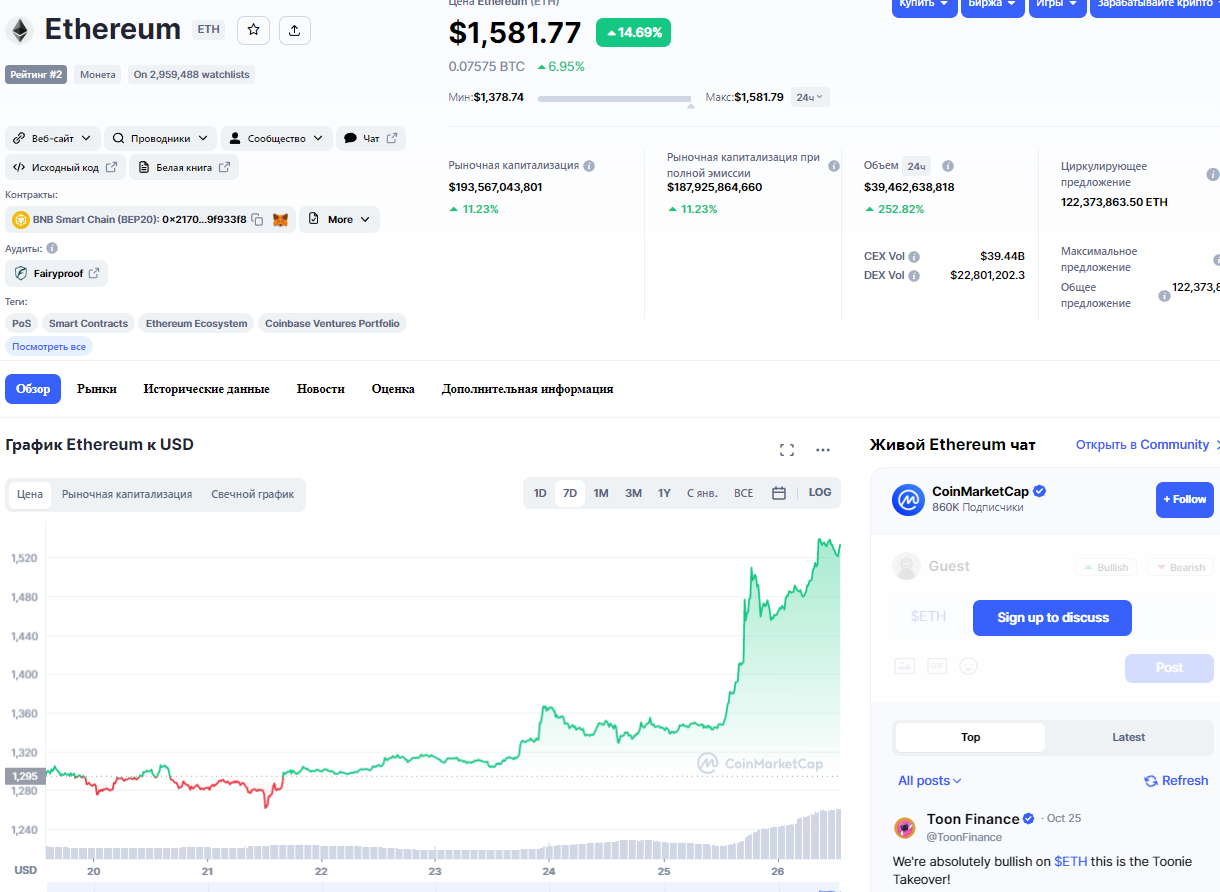Click the min-max price range slider
Viewport: 1220px width, 892px height.
[615, 98]
